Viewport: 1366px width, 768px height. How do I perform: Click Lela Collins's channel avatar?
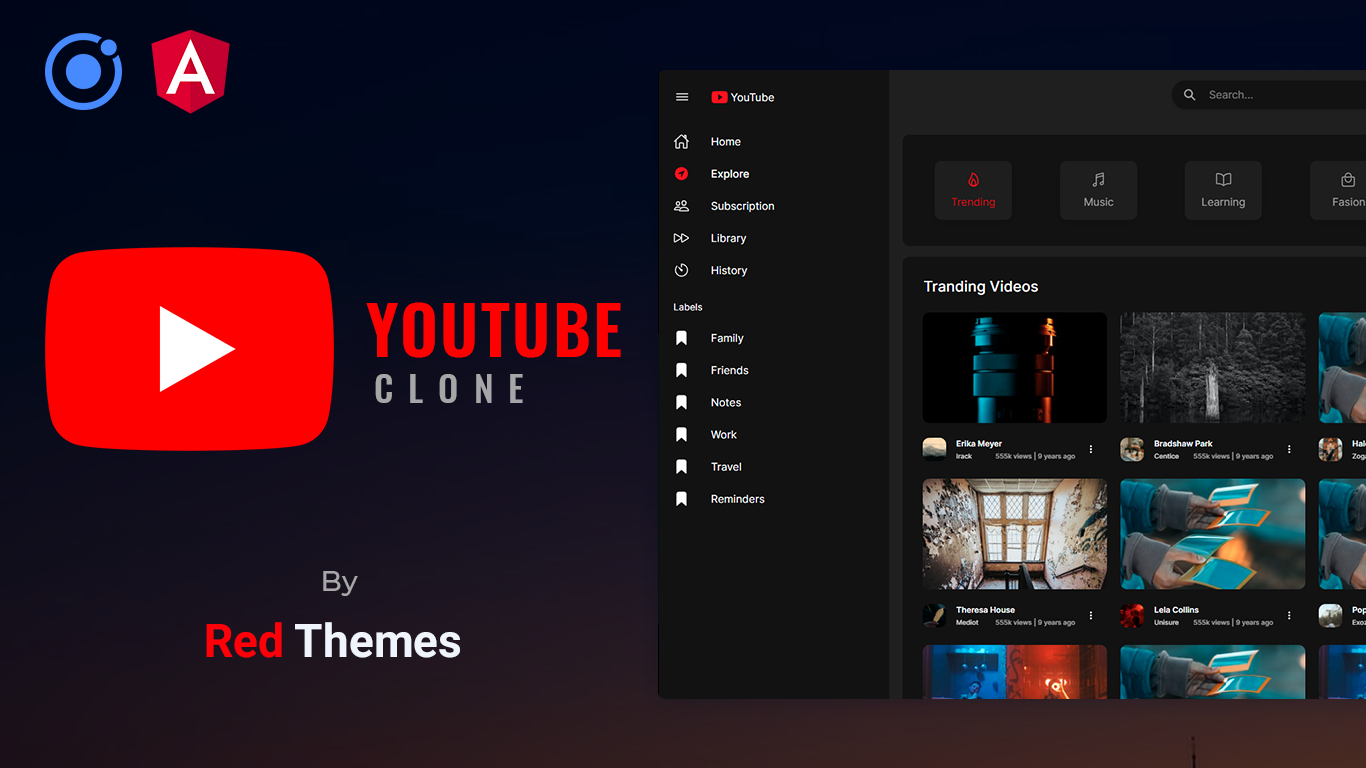point(1132,615)
